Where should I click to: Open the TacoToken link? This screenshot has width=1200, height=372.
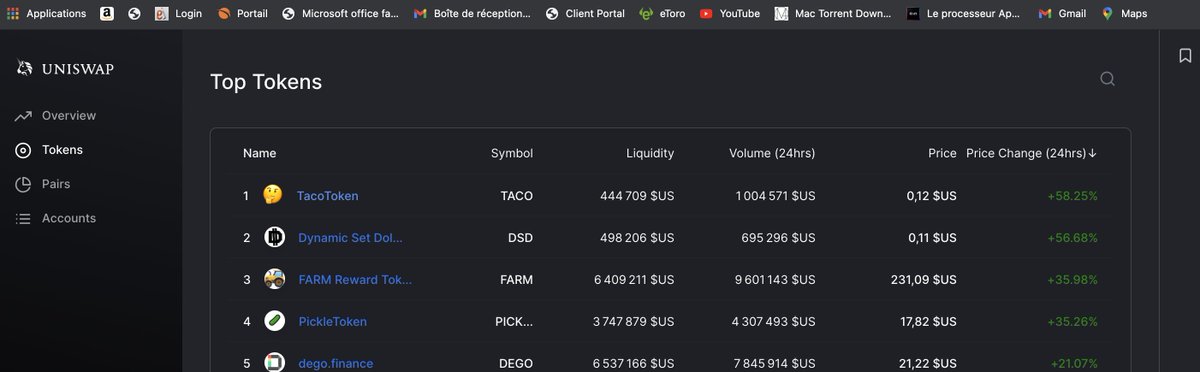(x=328, y=196)
